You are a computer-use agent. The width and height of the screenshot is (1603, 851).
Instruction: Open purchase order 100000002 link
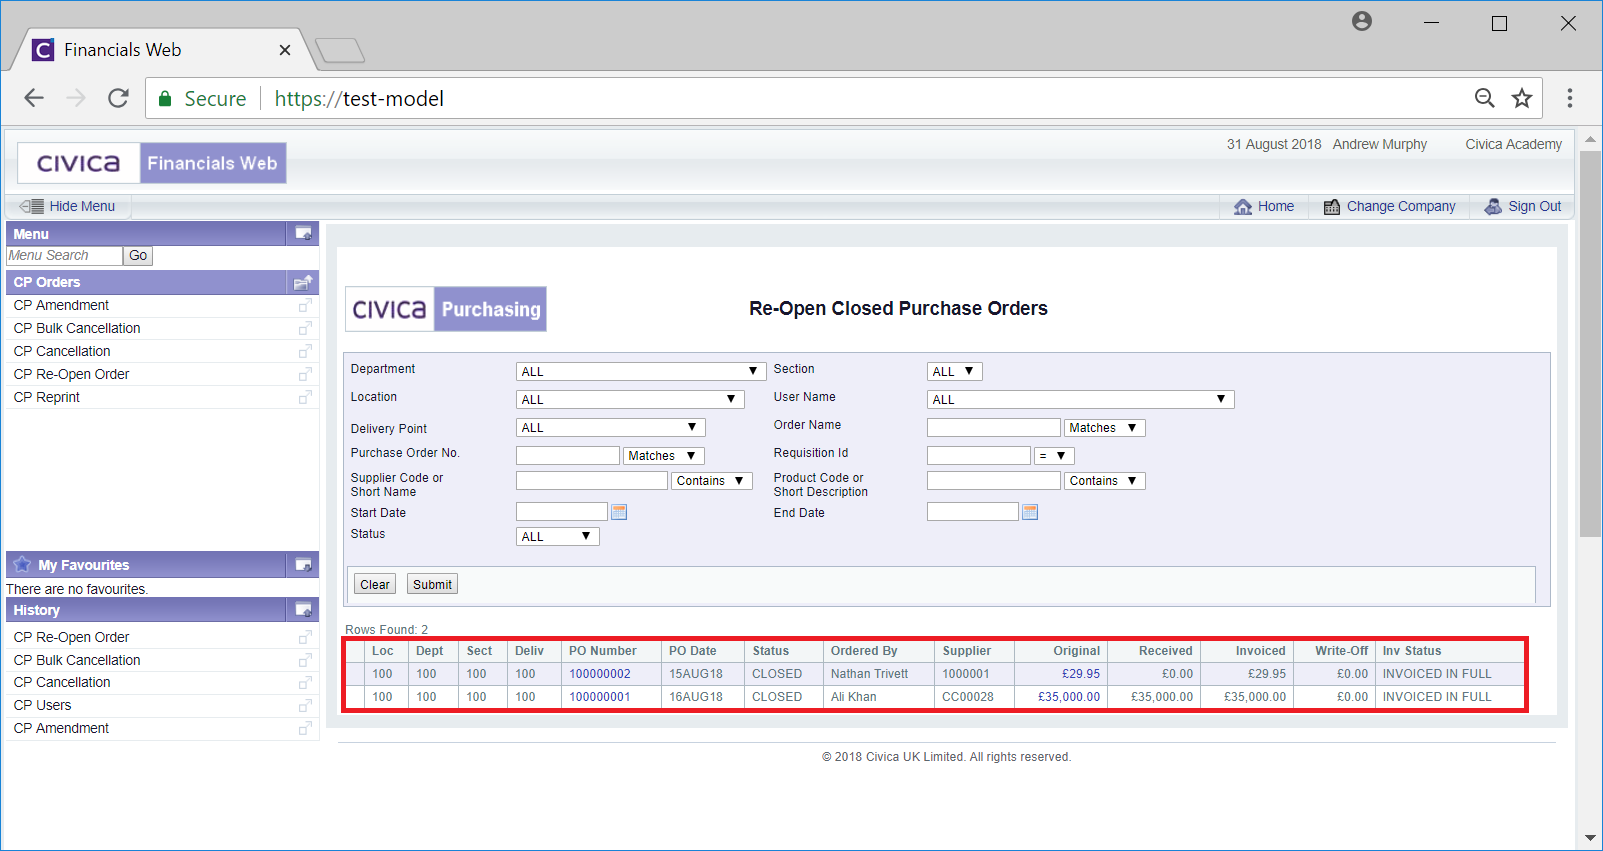[x=600, y=674]
